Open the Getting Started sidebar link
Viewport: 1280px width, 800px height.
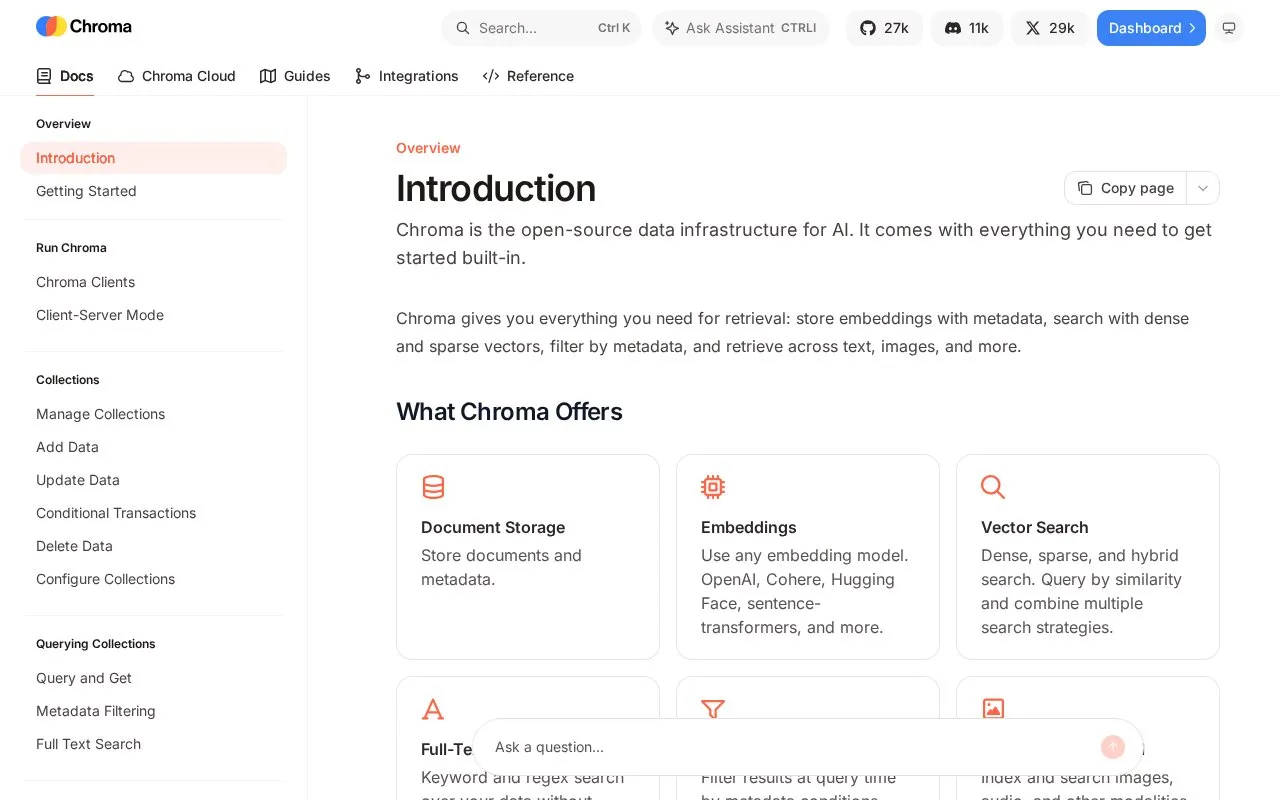(153, 191)
